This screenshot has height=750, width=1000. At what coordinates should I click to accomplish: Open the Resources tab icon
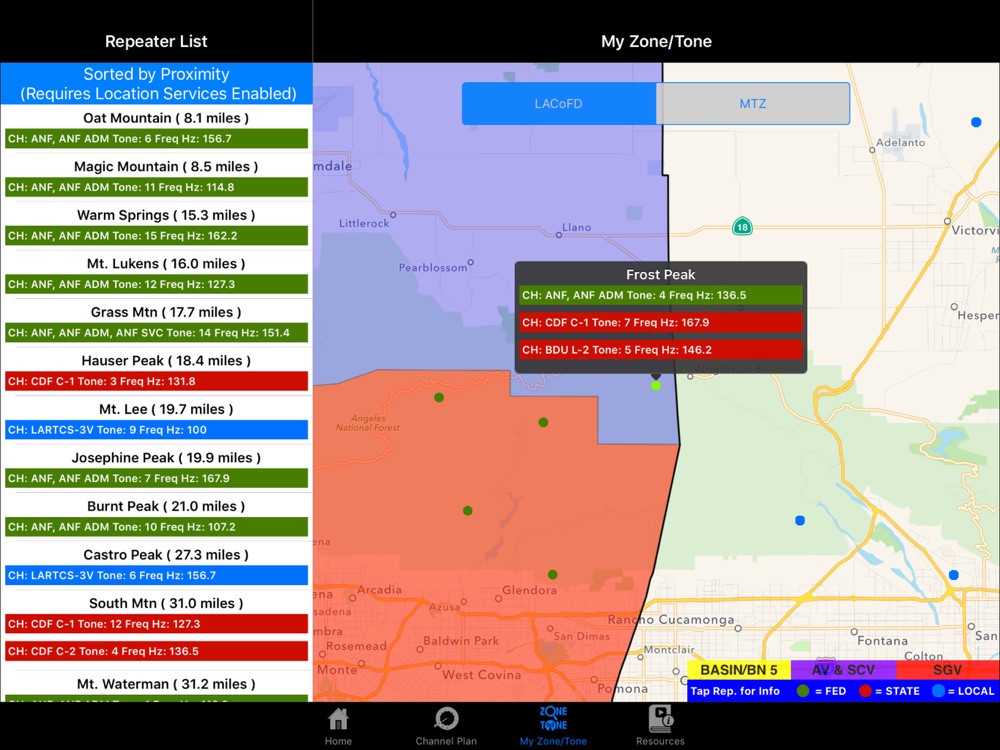pyautogui.click(x=660, y=725)
